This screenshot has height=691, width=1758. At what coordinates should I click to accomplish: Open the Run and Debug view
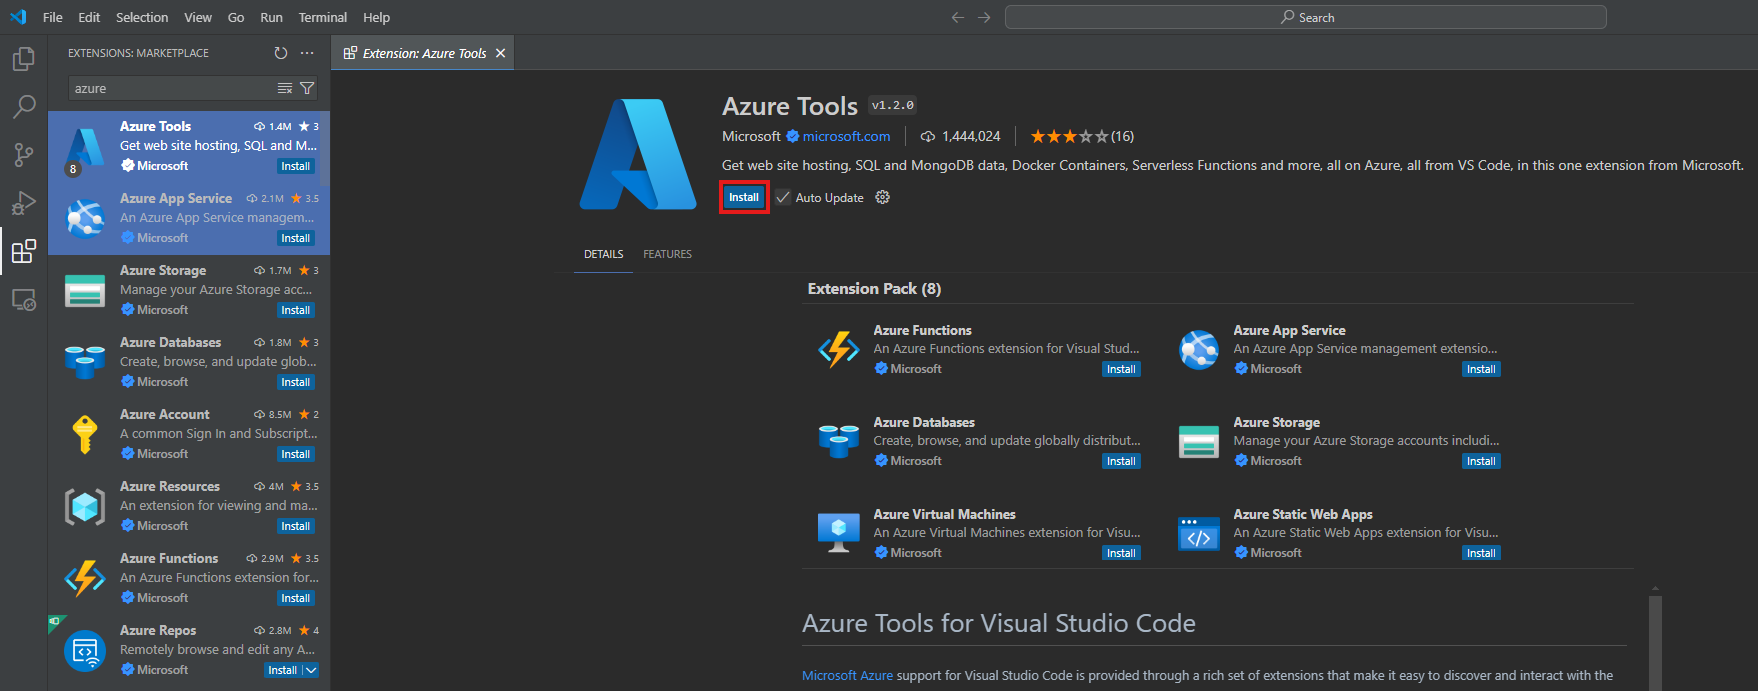24,203
